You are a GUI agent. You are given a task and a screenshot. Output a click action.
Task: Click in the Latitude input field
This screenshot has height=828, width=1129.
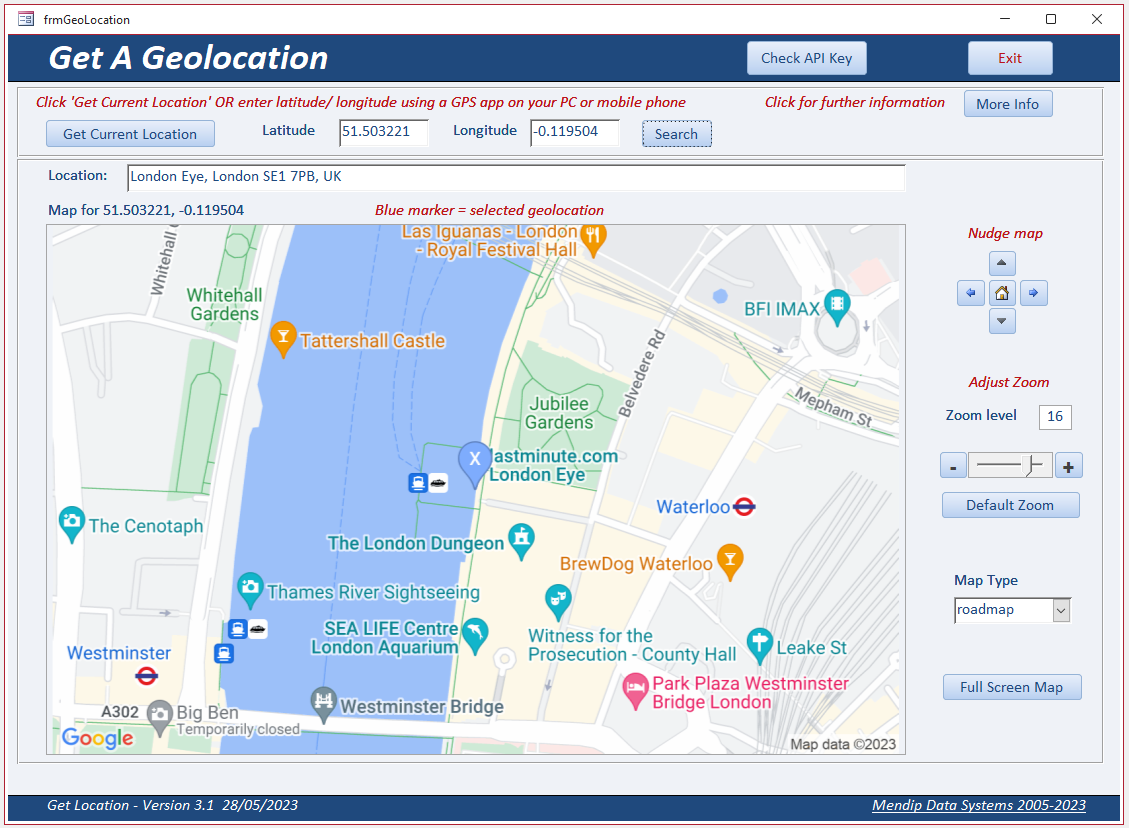pos(384,132)
